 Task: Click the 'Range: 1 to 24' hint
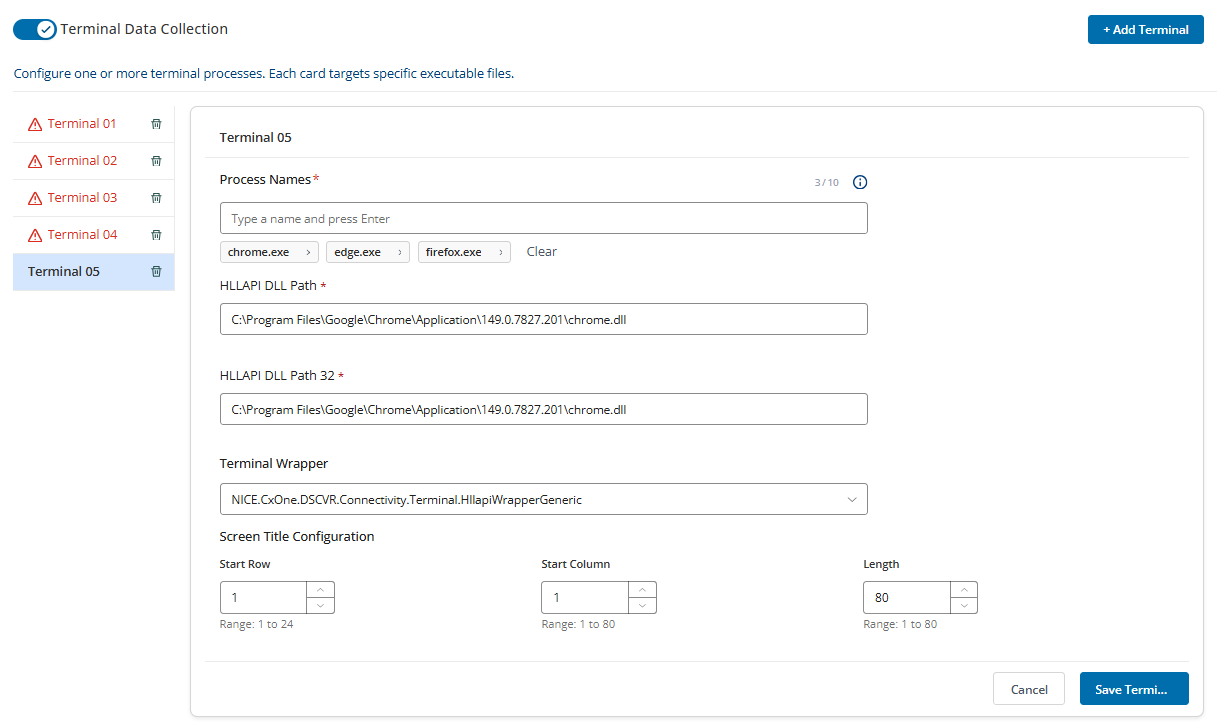(257, 625)
